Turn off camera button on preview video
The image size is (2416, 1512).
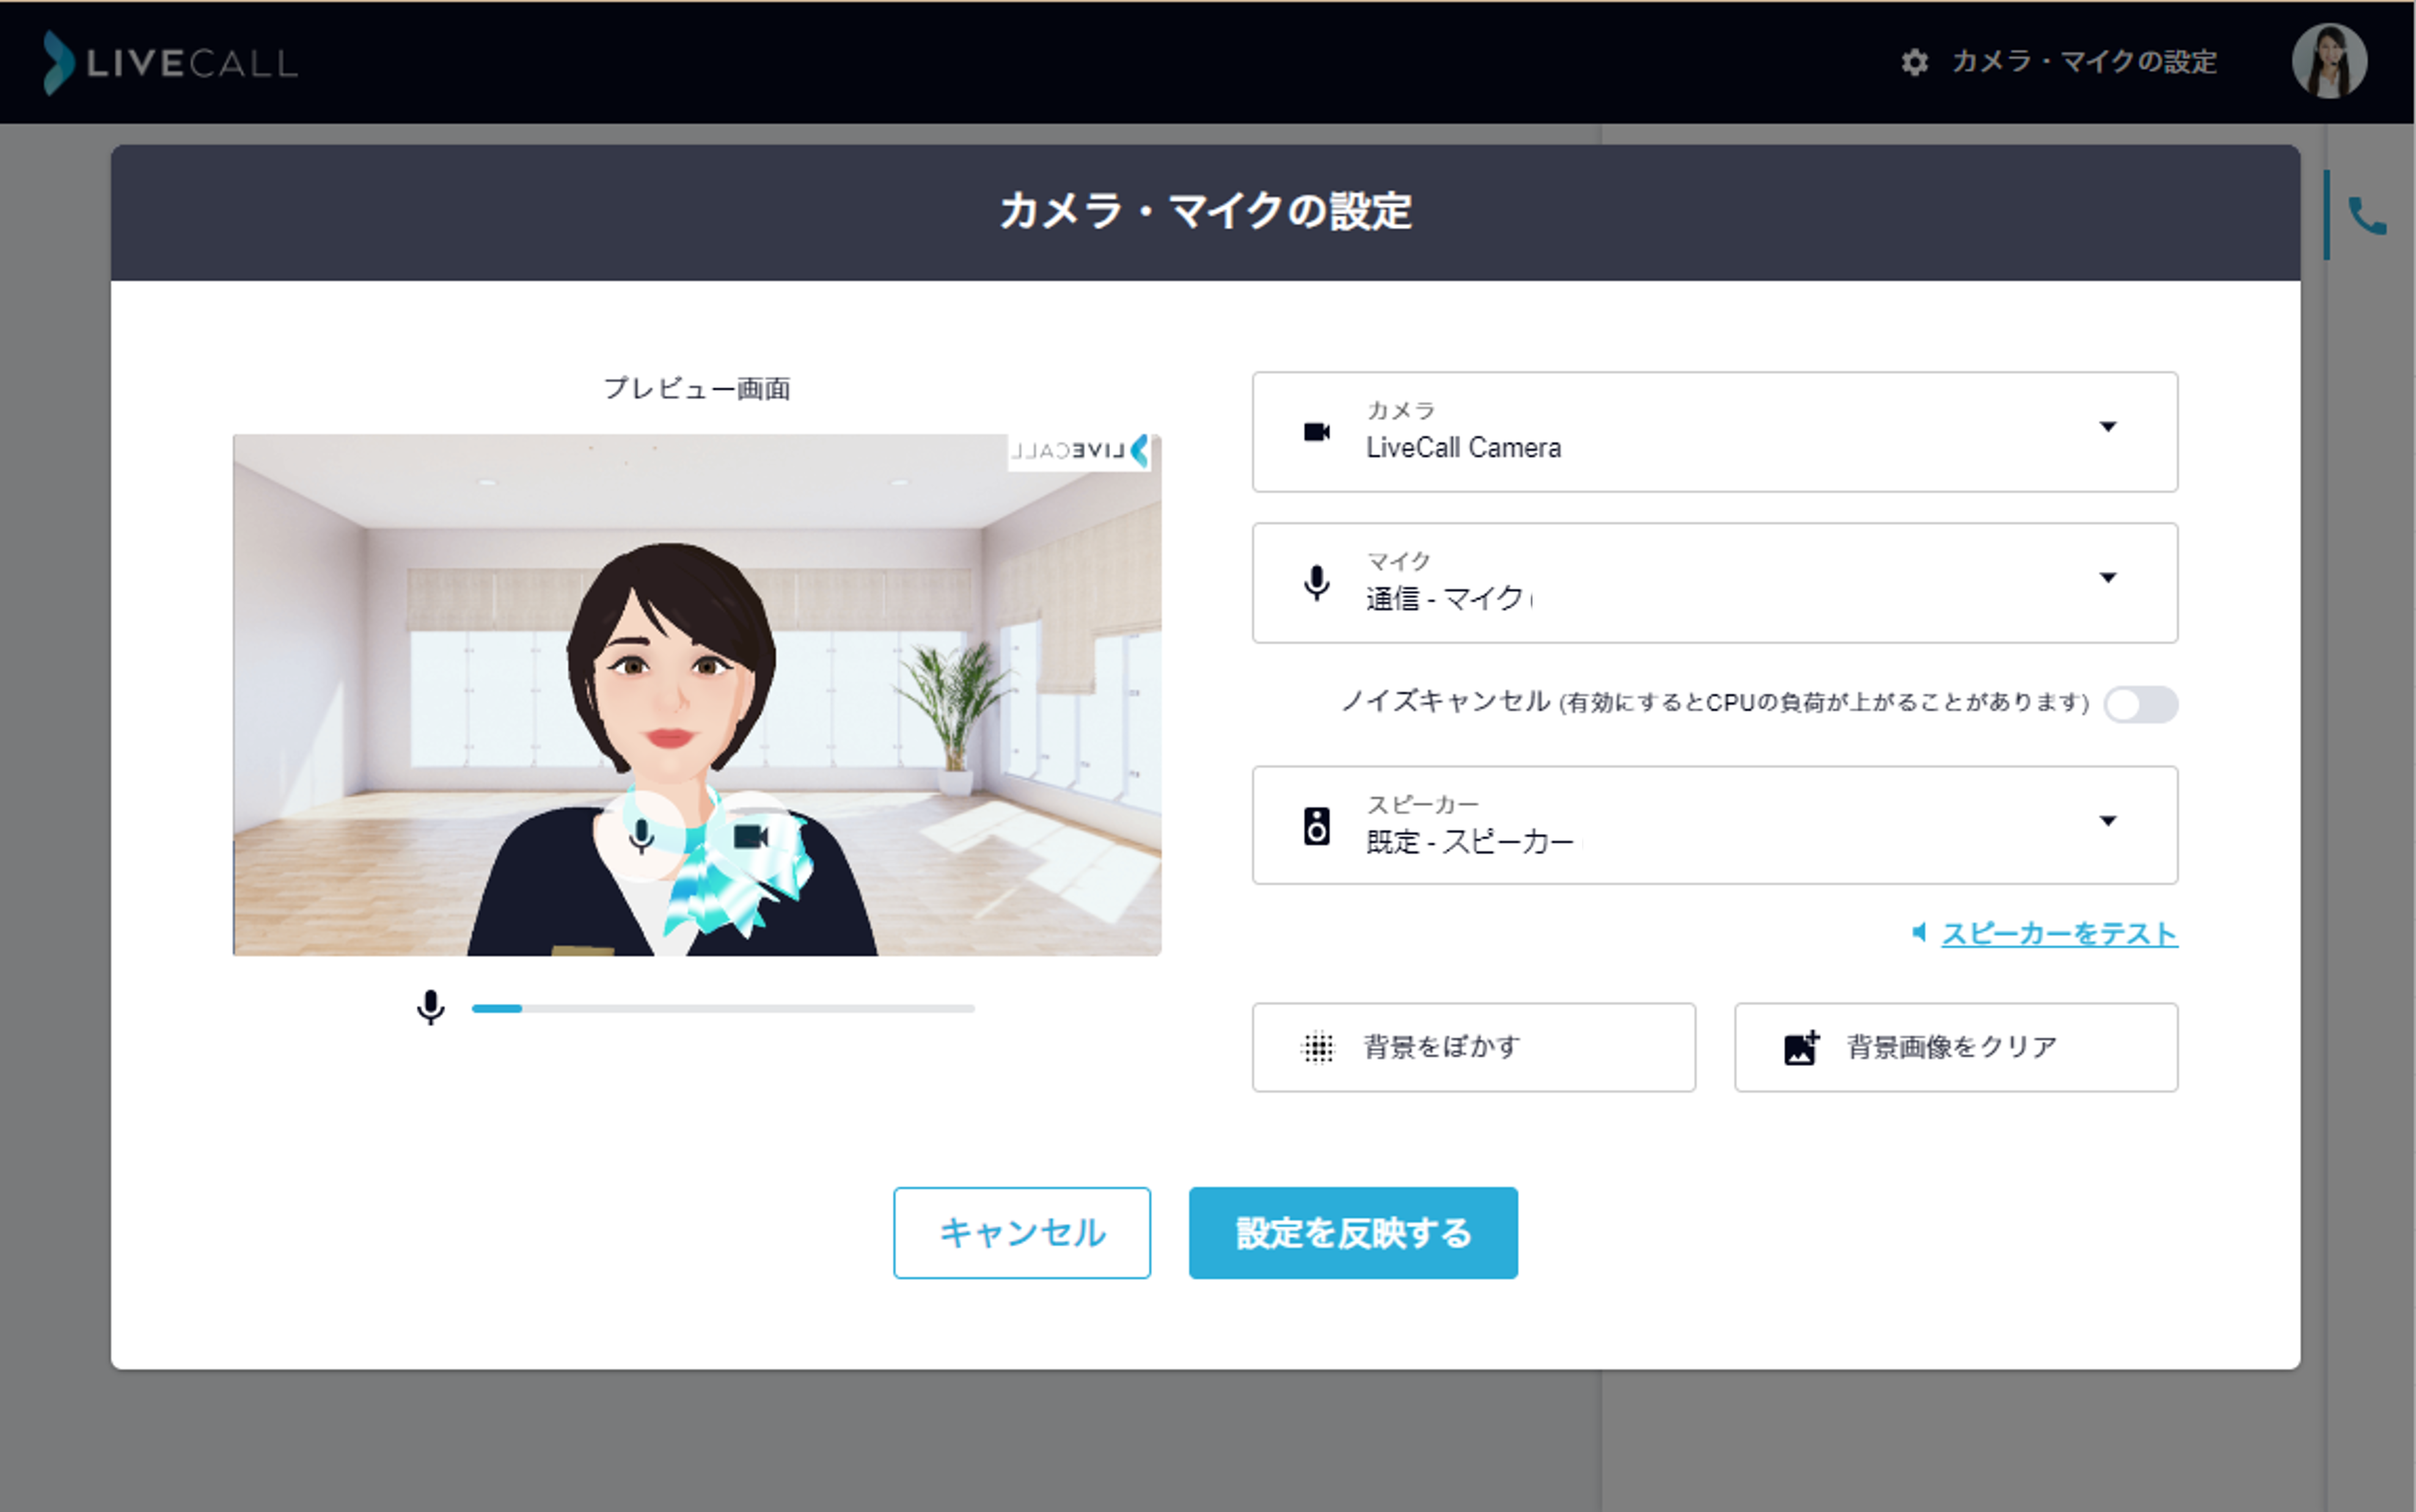[751, 835]
